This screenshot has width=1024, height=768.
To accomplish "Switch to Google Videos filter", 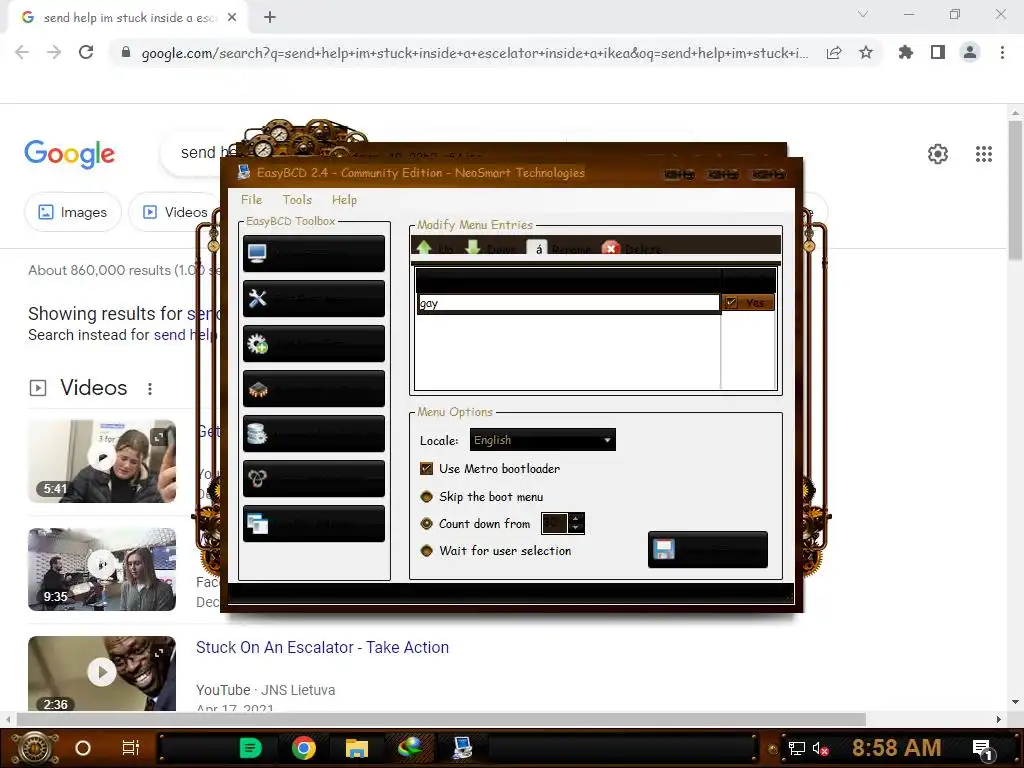I will click(175, 212).
